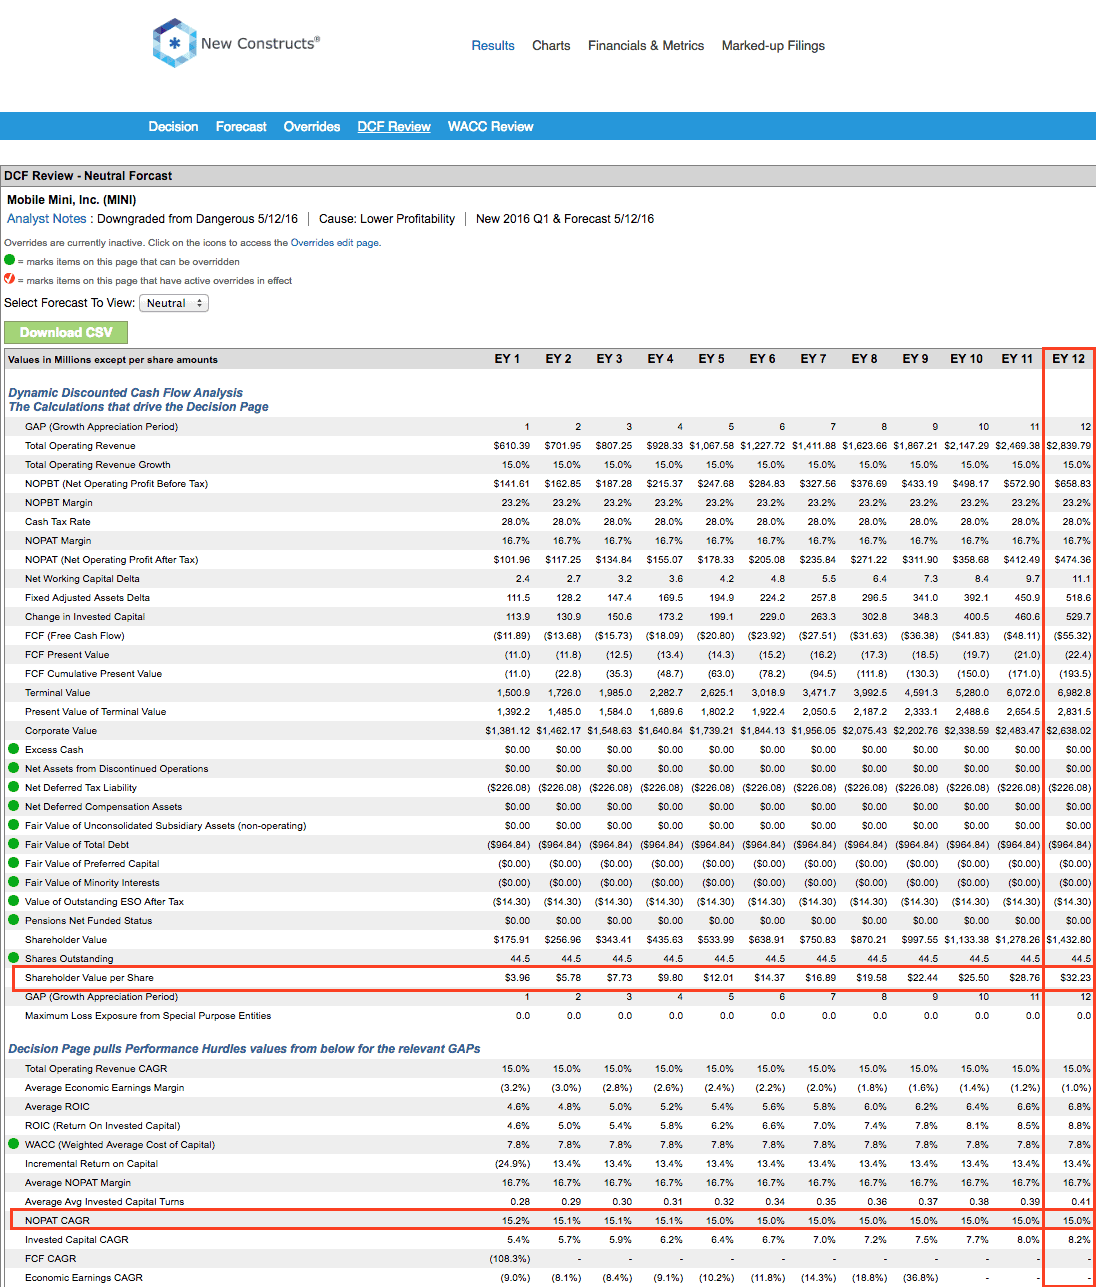Screen dimensions: 1096x1287
Task: Switch to the Forecast tab
Action: 241,127
